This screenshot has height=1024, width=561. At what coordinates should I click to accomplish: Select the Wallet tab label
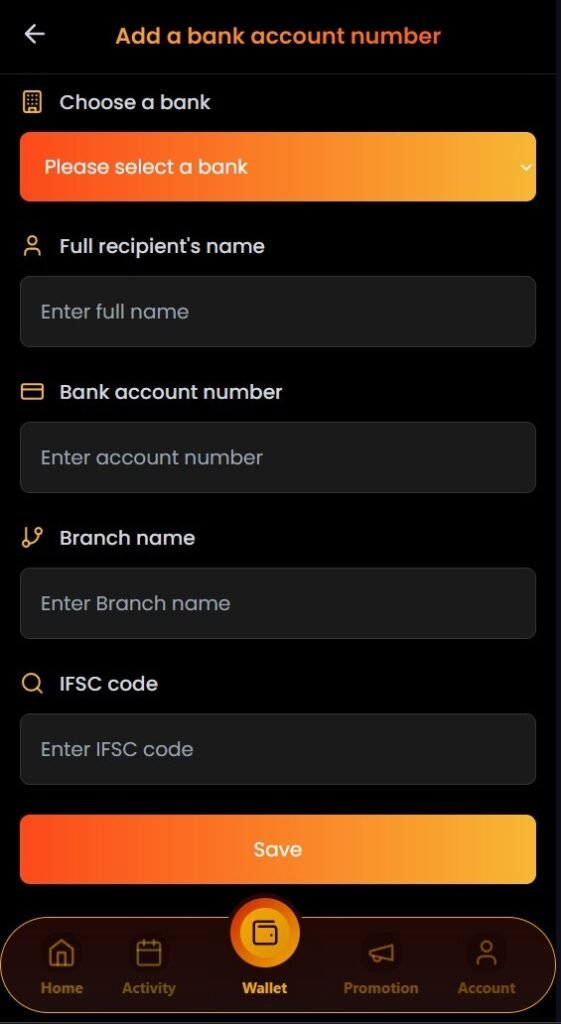[264, 987]
